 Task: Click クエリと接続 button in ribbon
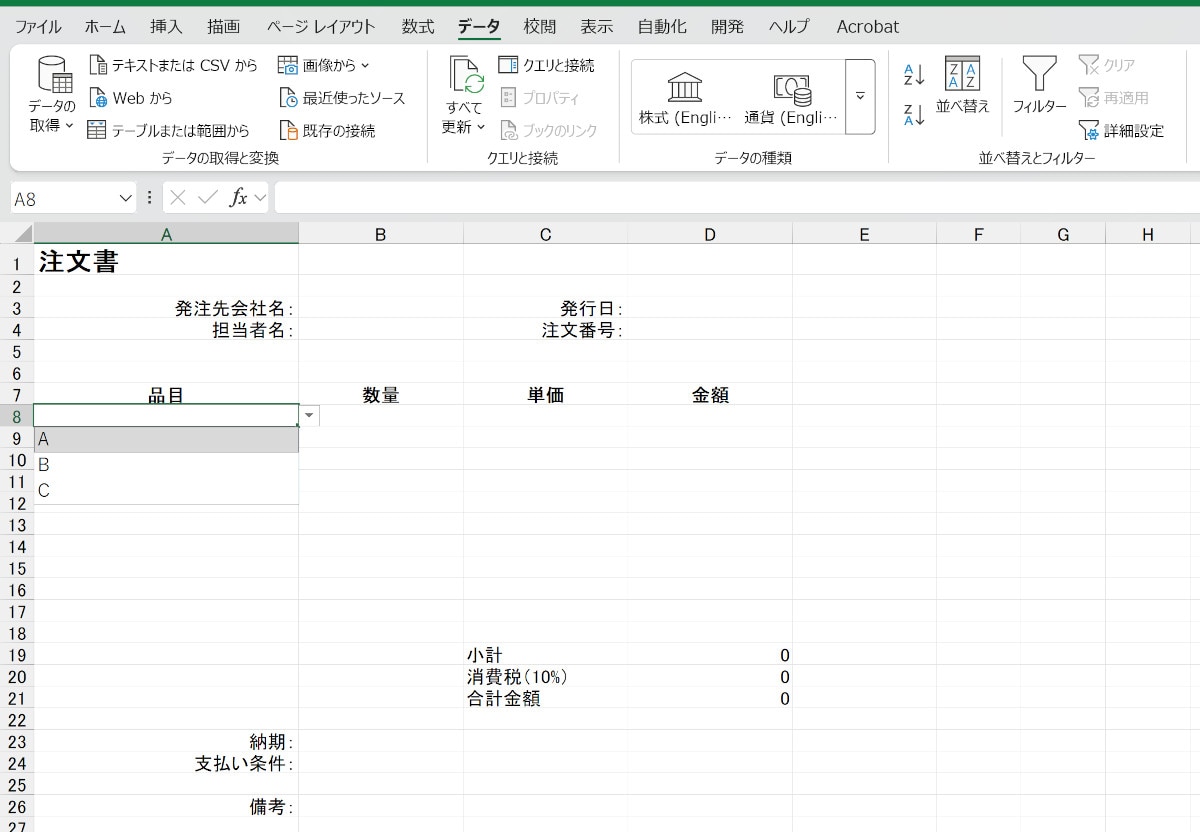click(x=547, y=65)
